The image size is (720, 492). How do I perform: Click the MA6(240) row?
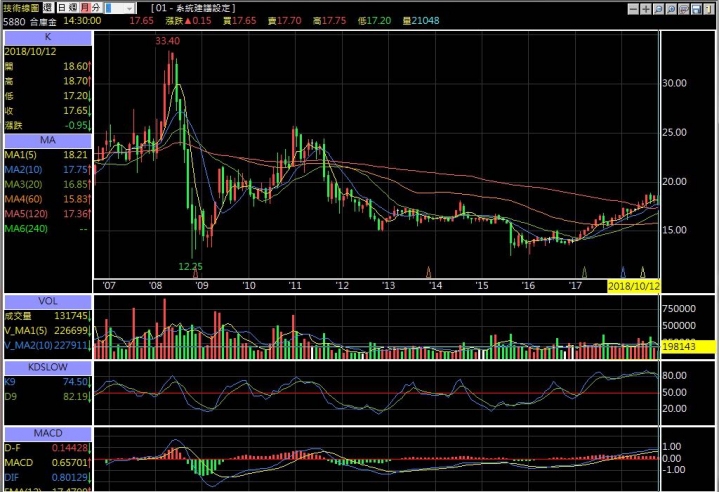(x=48, y=228)
